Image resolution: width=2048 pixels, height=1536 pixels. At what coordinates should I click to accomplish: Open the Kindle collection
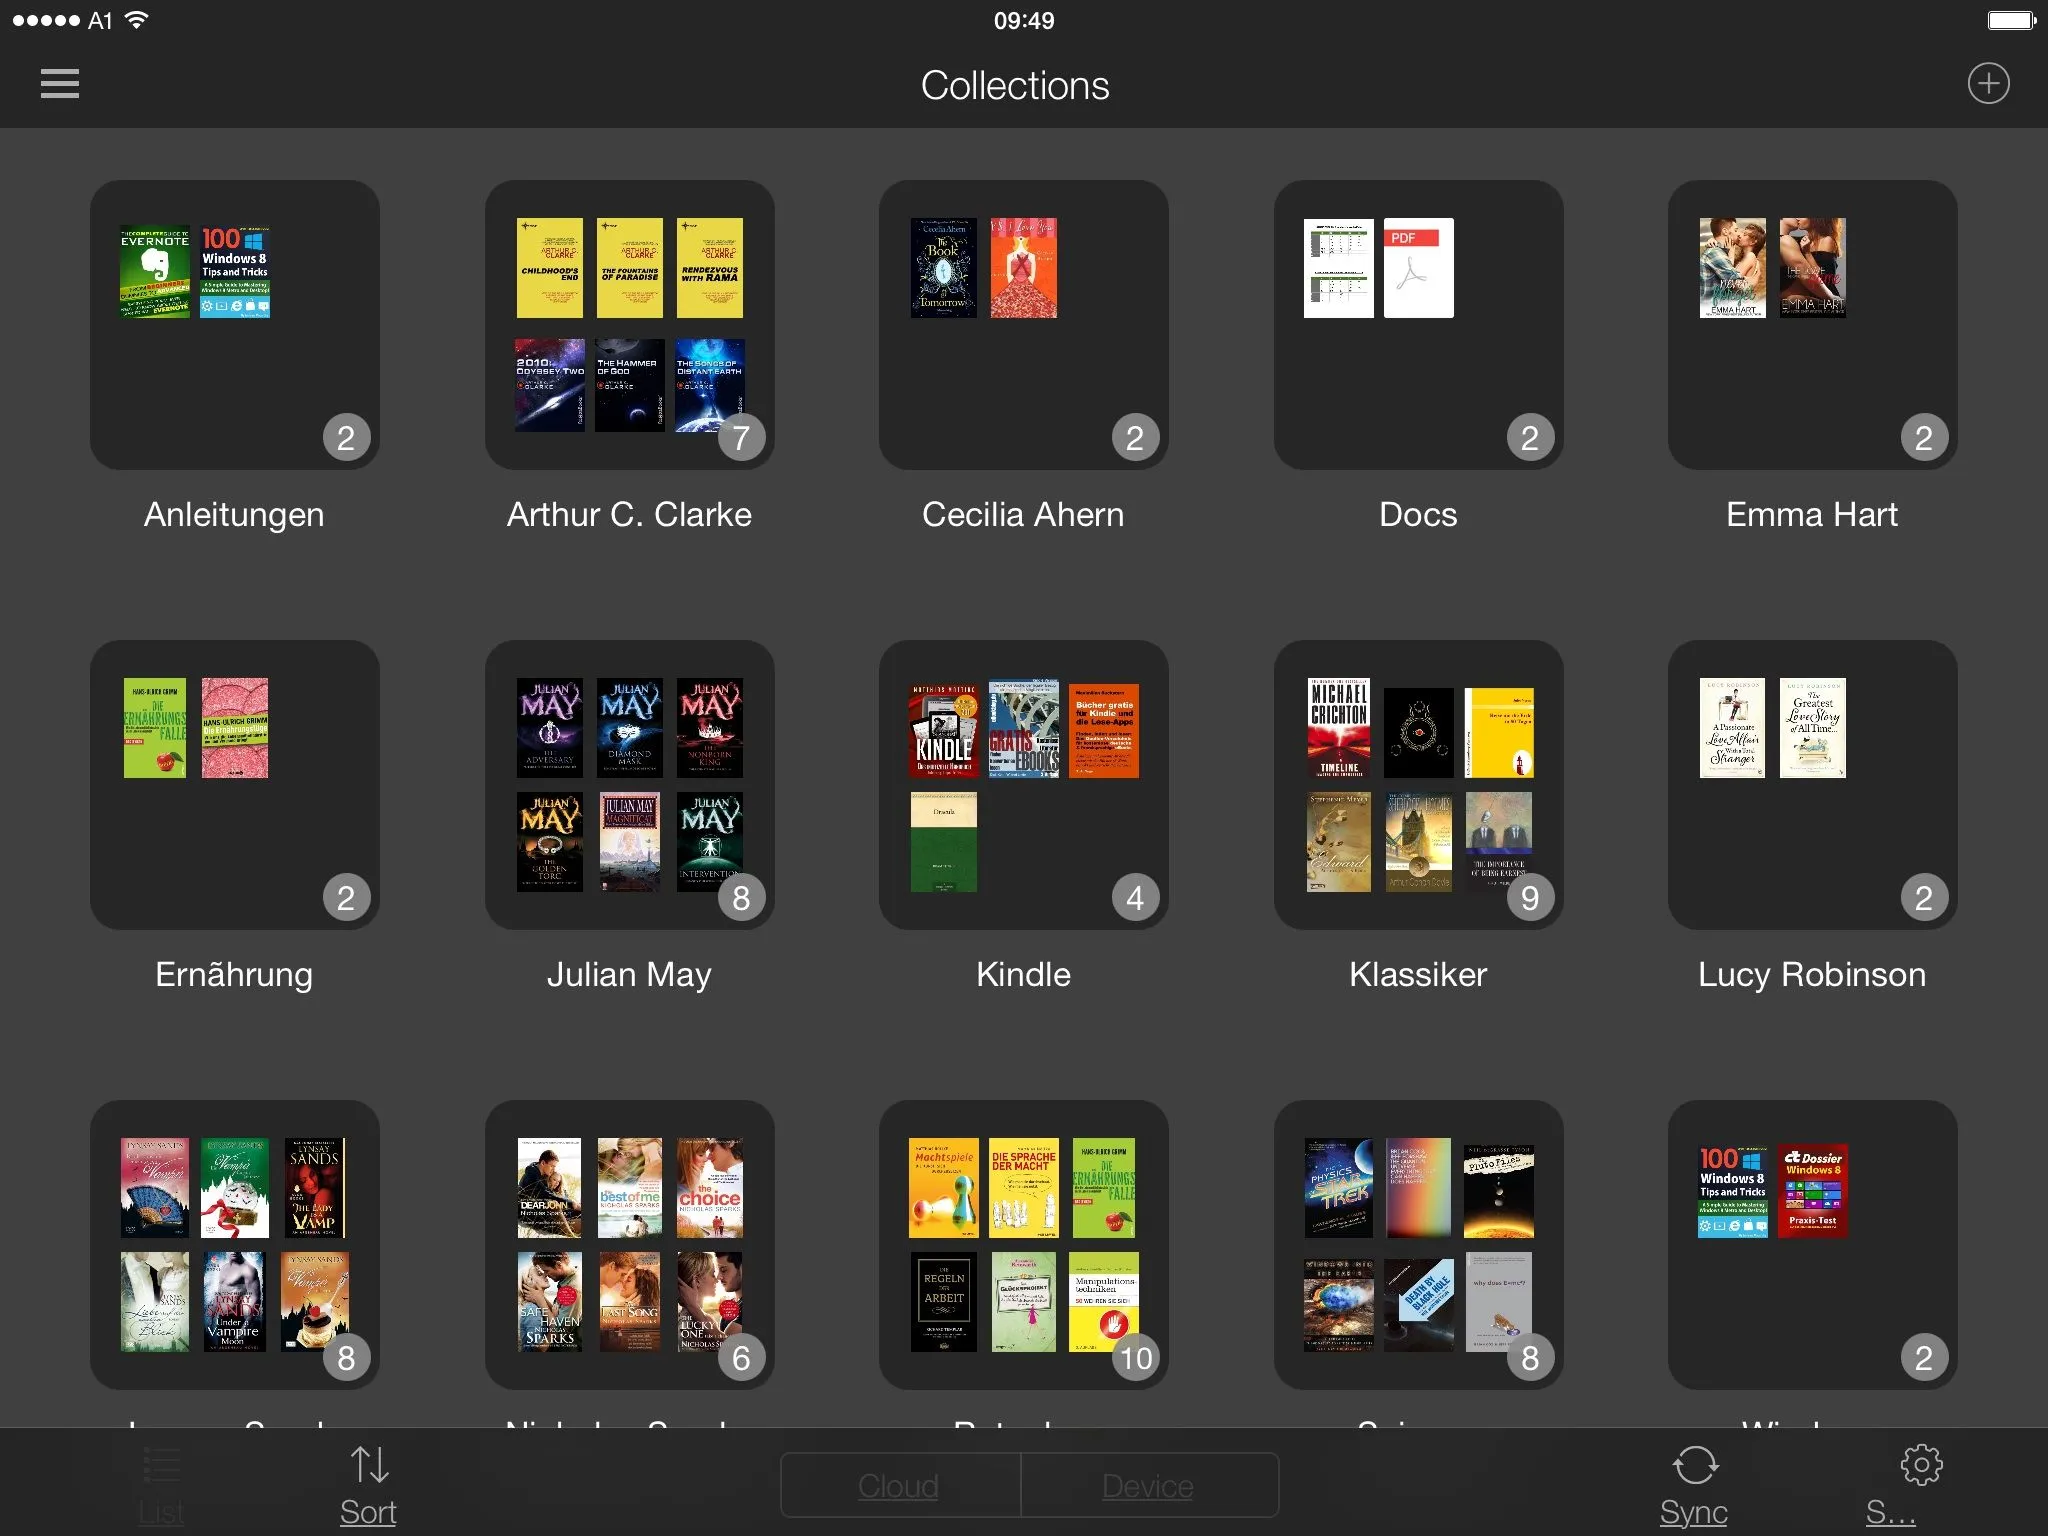pyautogui.click(x=1023, y=786)
